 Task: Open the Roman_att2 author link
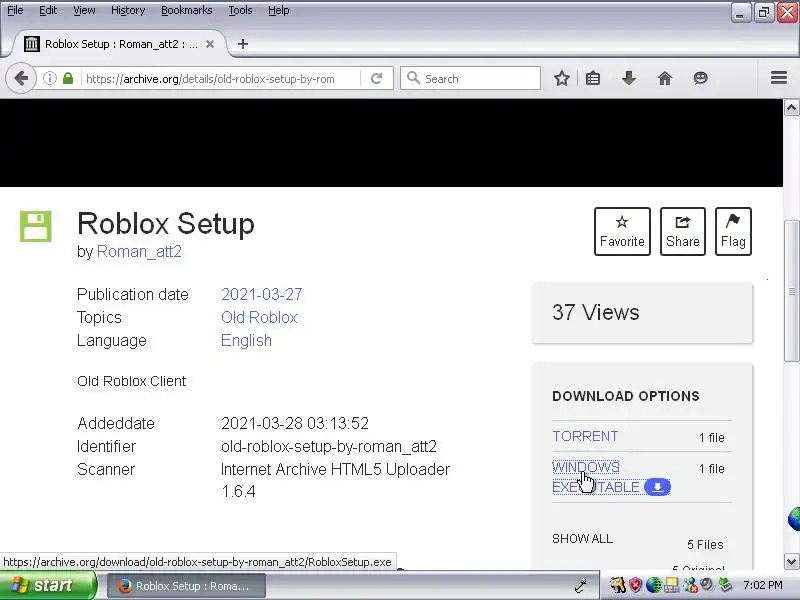click(x=139, y=252)
